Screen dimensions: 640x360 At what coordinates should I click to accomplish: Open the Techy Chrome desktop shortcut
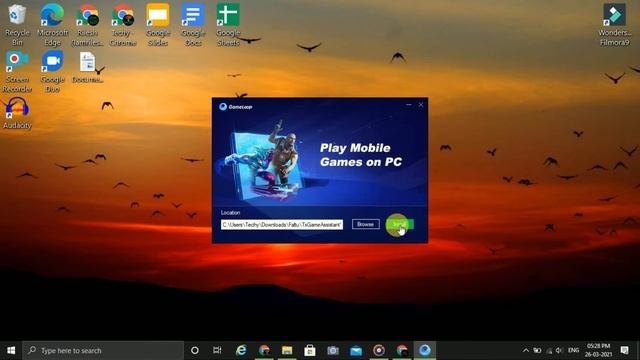pyautogui.click(x=122, y=24)
